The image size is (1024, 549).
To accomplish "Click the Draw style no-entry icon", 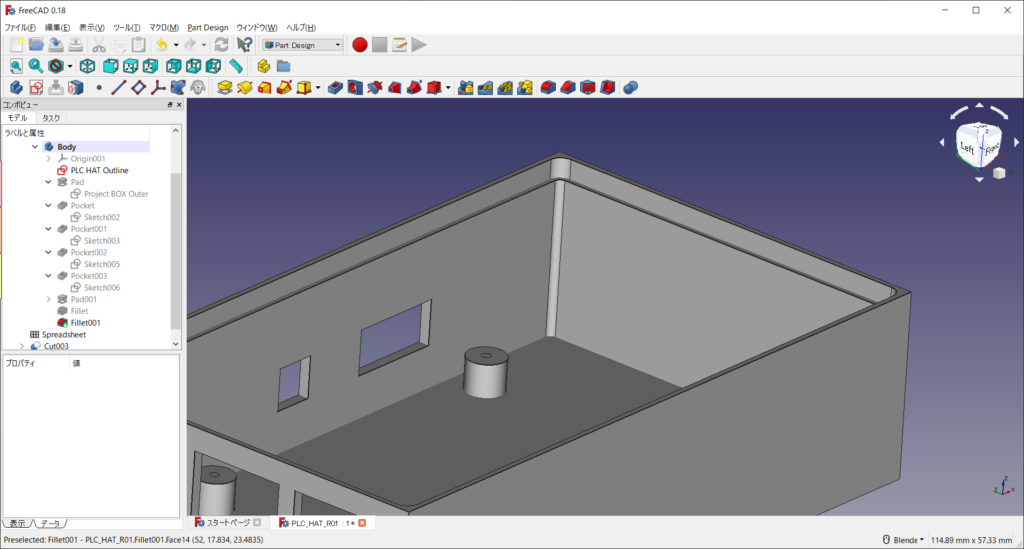I will pyautogui.click(x=57, y=66).
